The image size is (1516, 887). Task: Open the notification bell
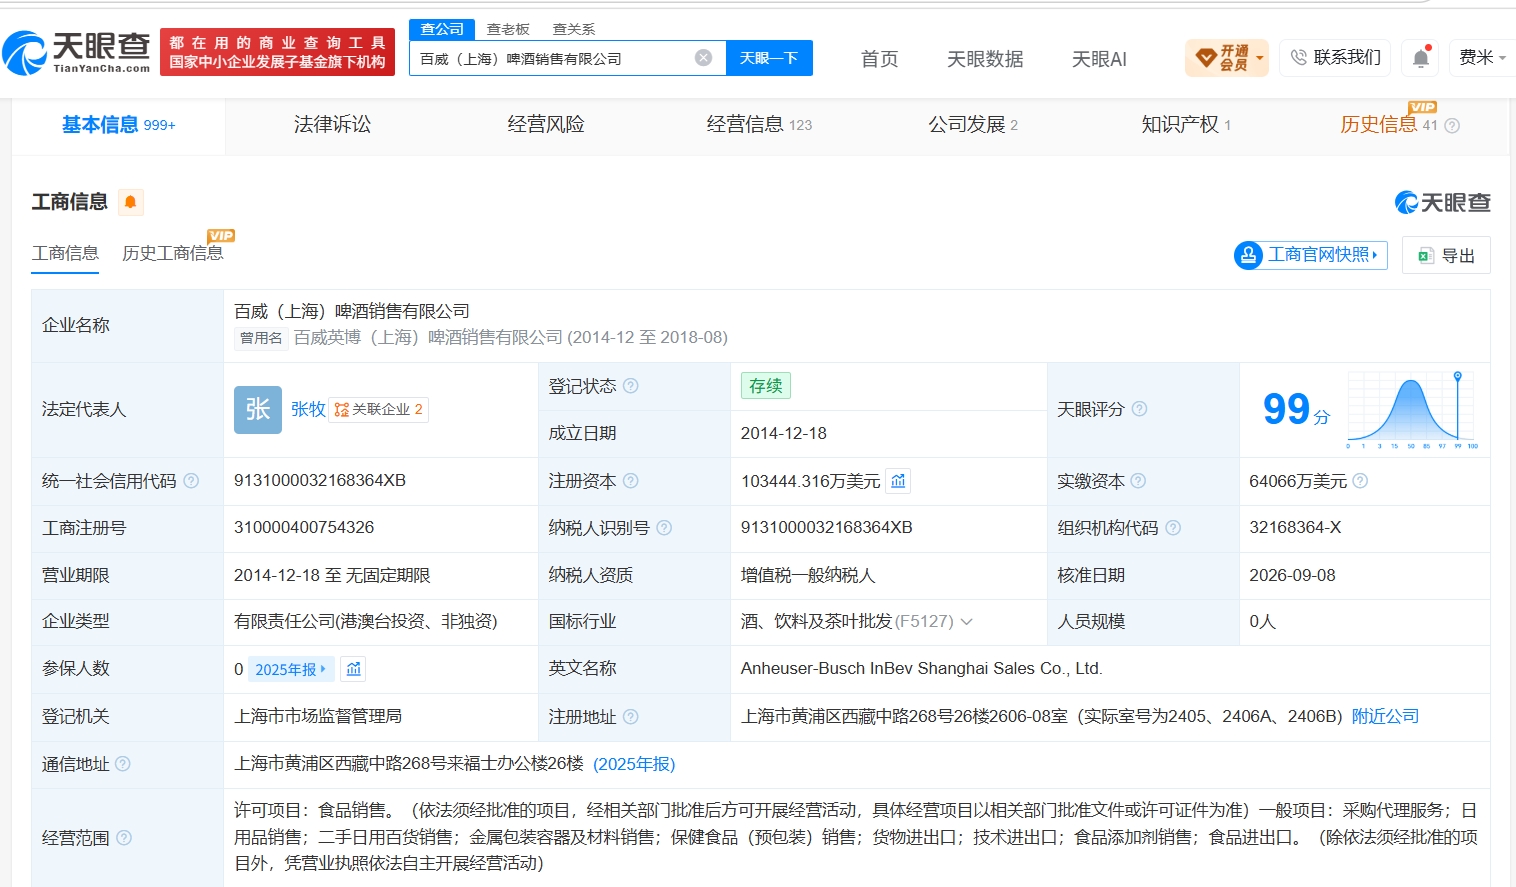(1421, 58)
